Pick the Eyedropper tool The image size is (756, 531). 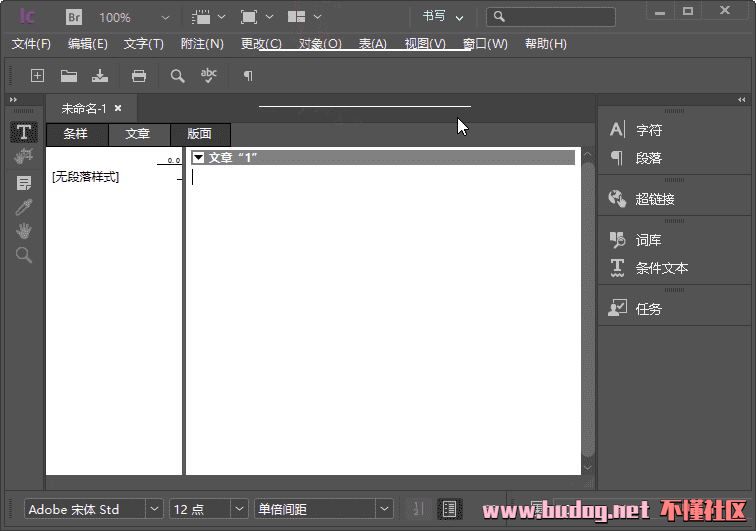(24, 207)
